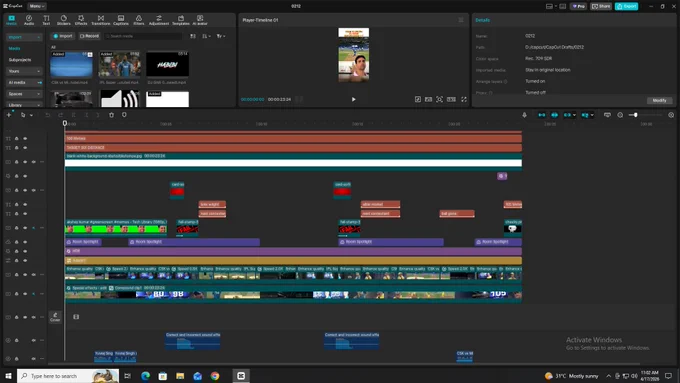Hide the akshay kumar greenscreen track
This screenshot has width=680, height=383.
[x=25, y=228]
